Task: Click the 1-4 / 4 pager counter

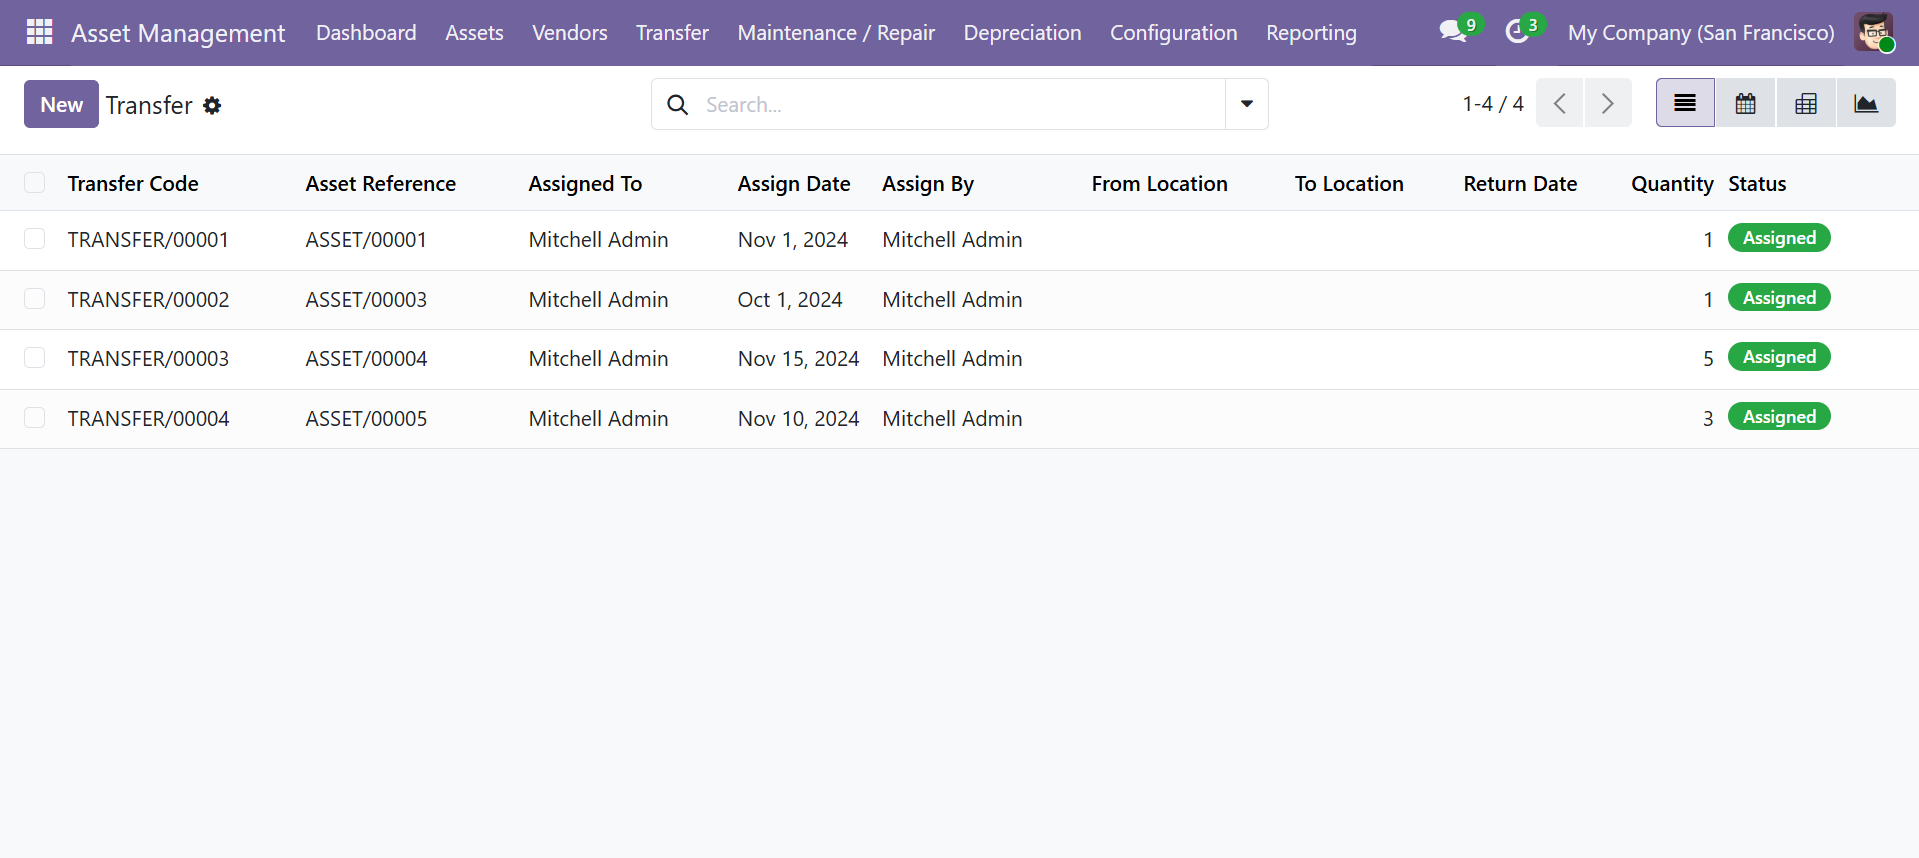Action: (1492, 104)
